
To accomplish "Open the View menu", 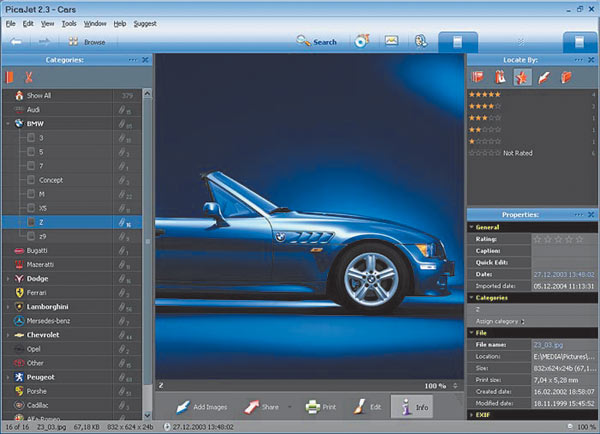I will pyautogui.click(x=47, y=24).
